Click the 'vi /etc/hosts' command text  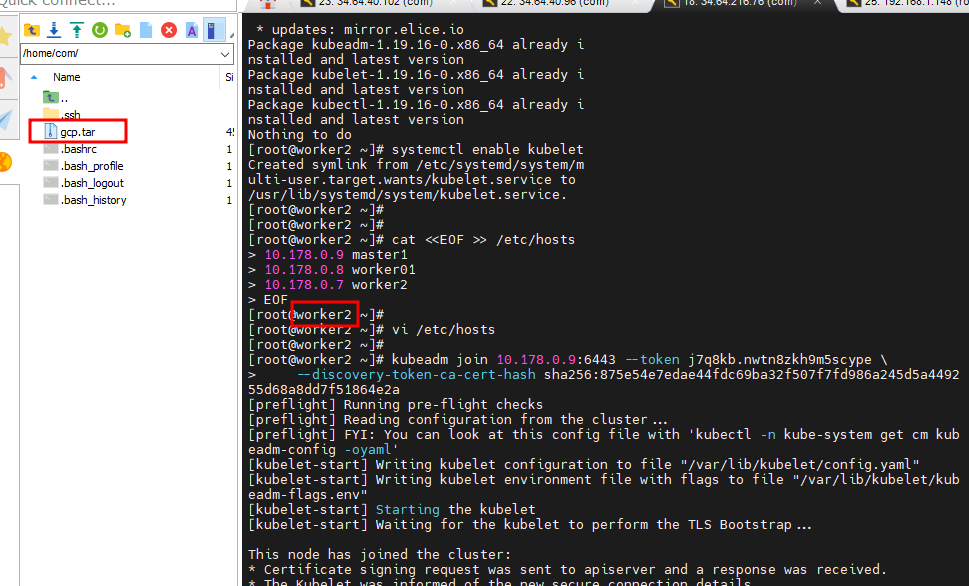pyautogui.click(x=443, y=330)
